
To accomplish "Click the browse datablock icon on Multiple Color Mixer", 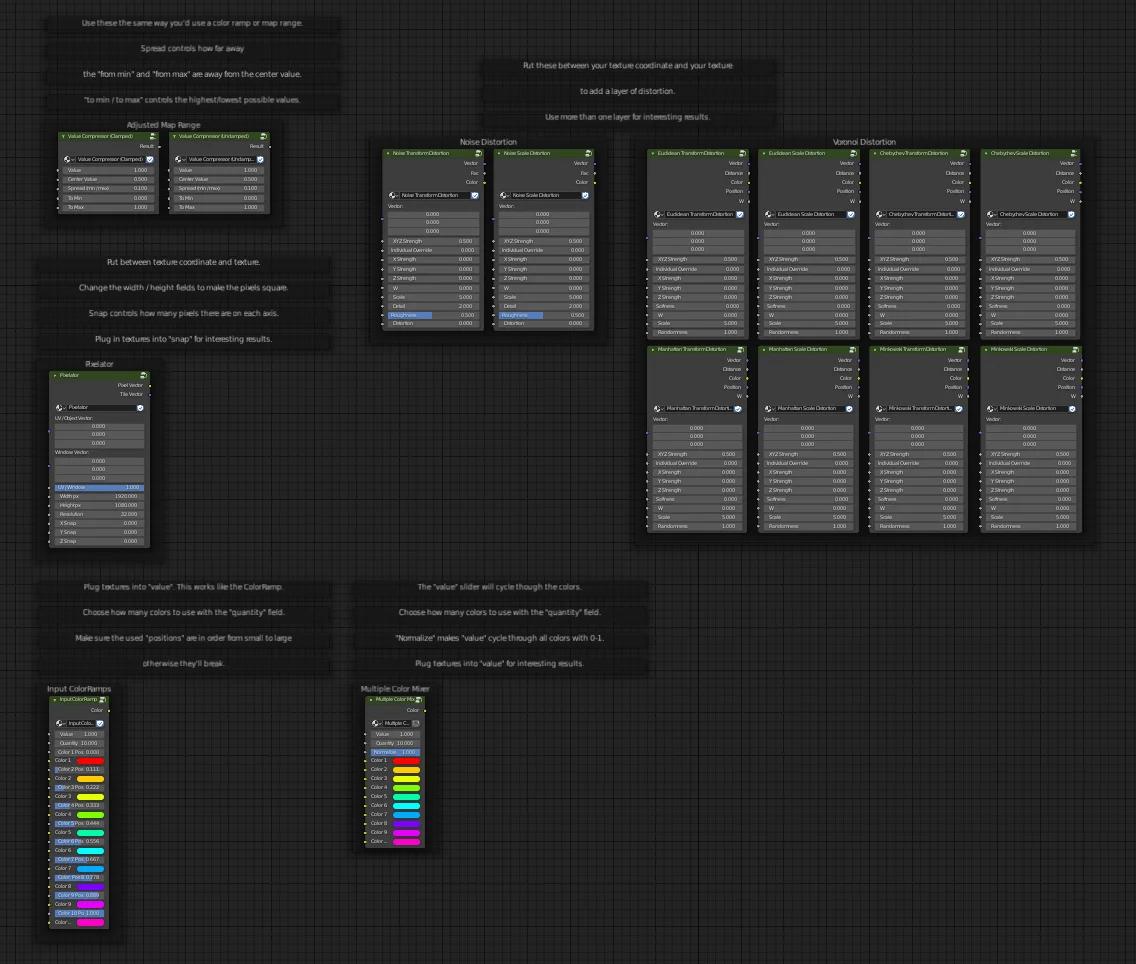I will click(x=375, y=723).
